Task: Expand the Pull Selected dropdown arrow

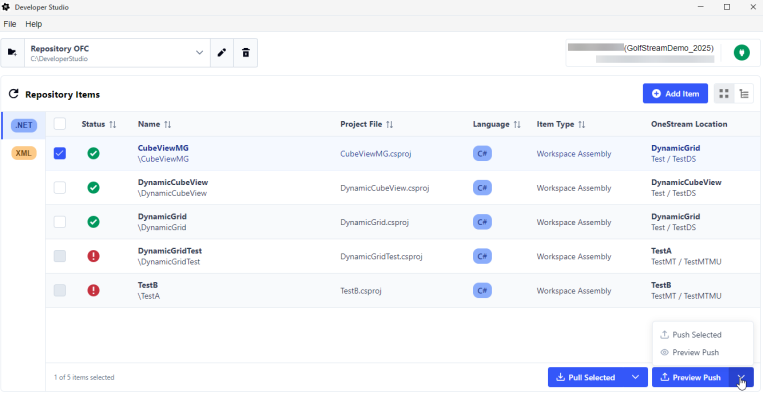Action: [x=636, y=377]
